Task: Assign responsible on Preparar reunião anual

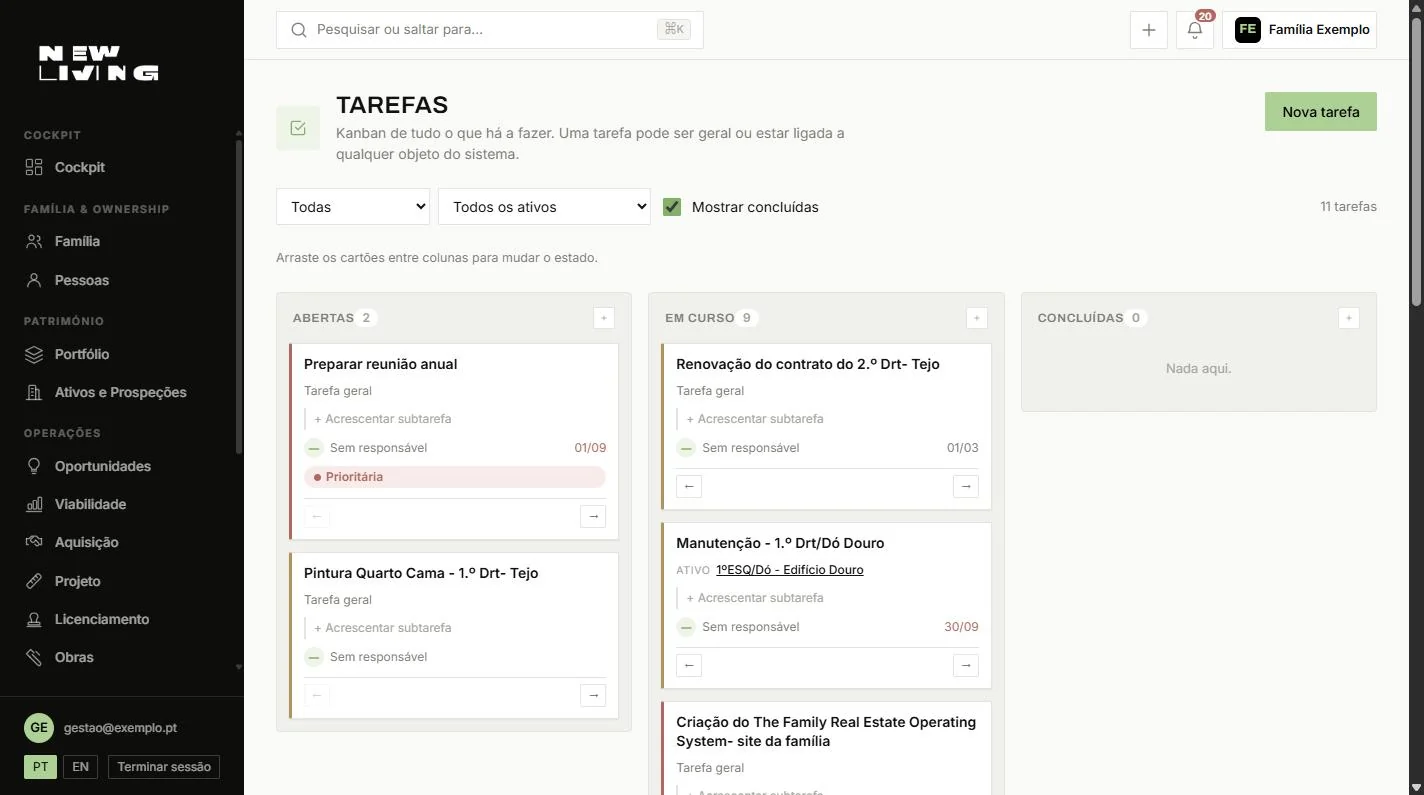Action: pos(366,448)
